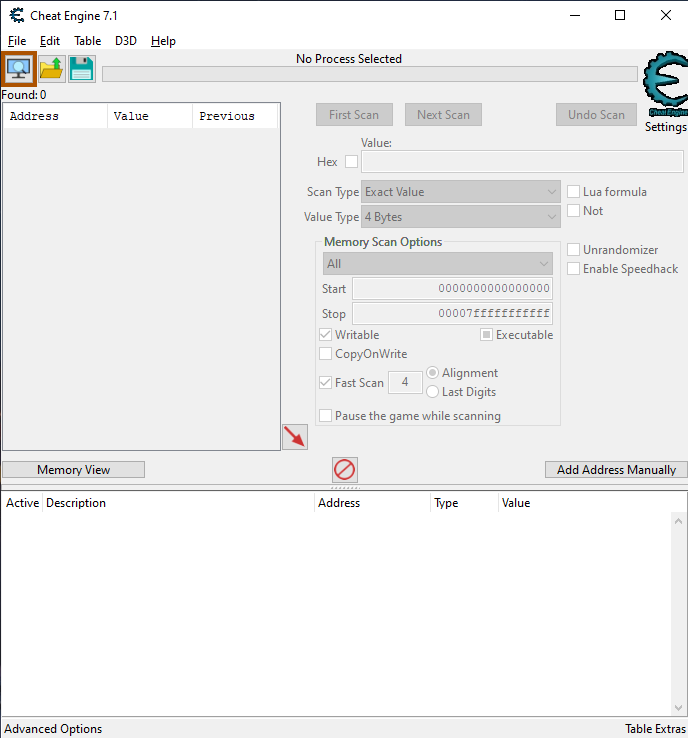This screenshot has height=738, width=688.
Task: Click red arrow to add selected addresses
Action: [295, 437]
